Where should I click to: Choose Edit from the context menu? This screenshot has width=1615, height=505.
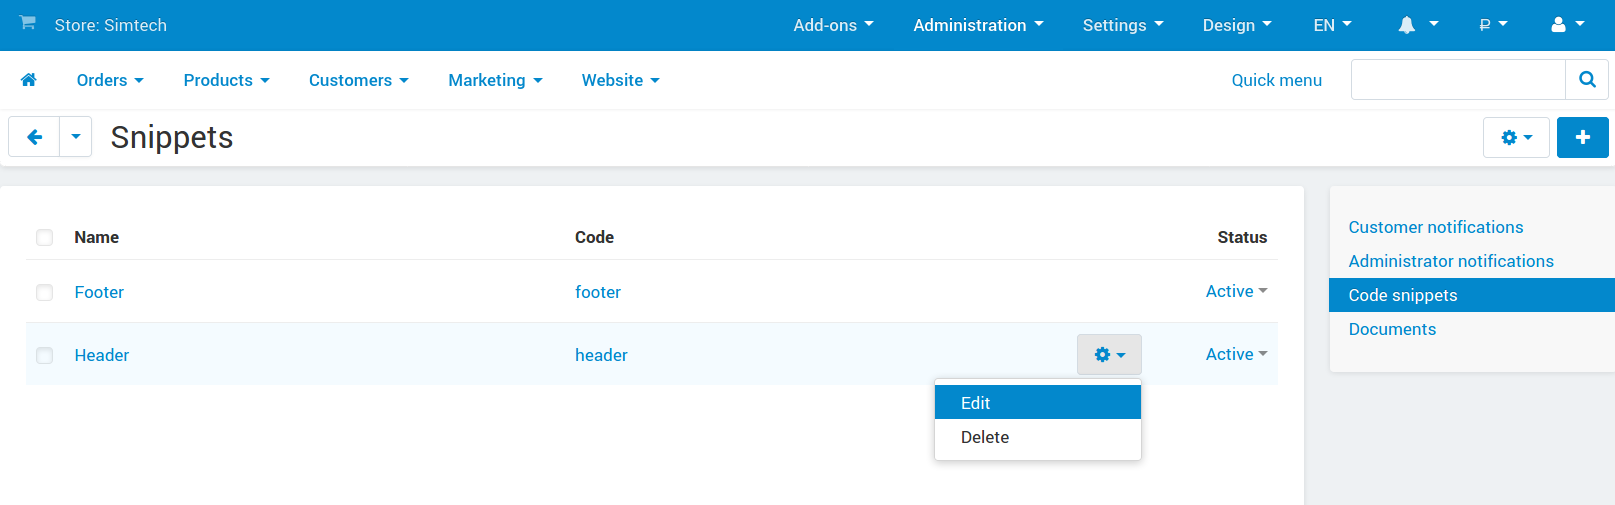tap(1038, 402)
